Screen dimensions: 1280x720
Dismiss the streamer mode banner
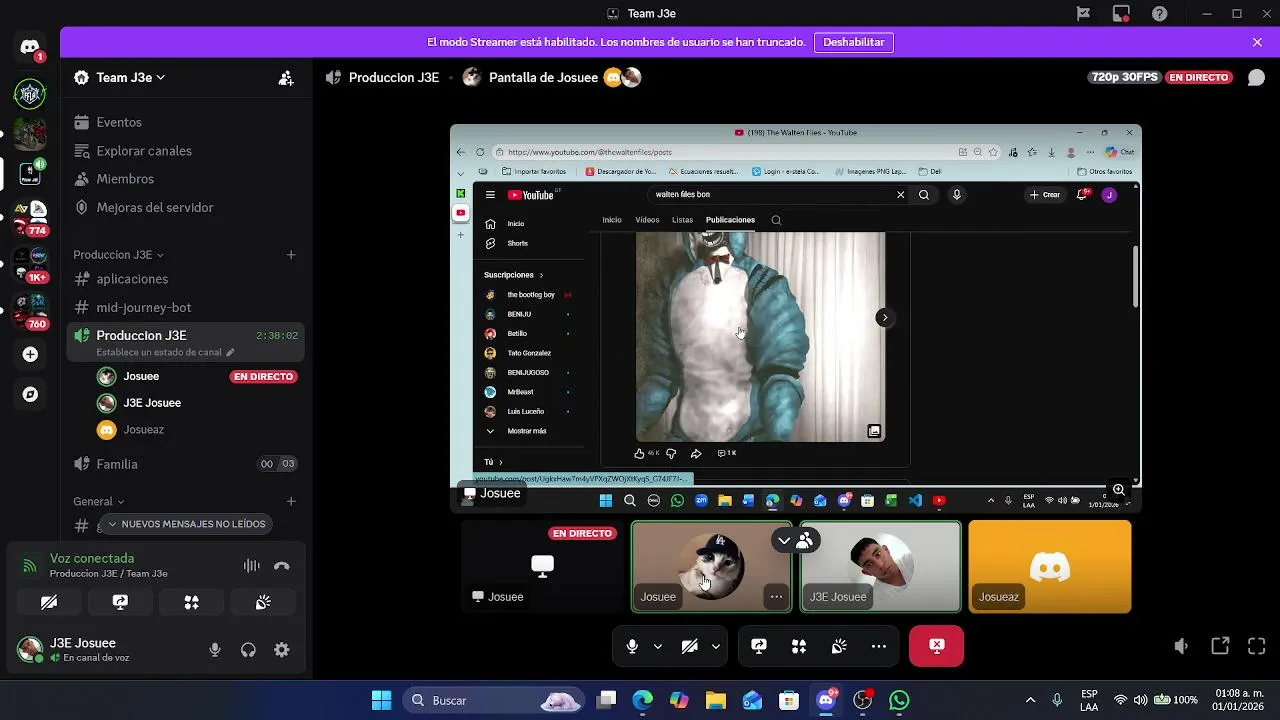[1257, 42]
